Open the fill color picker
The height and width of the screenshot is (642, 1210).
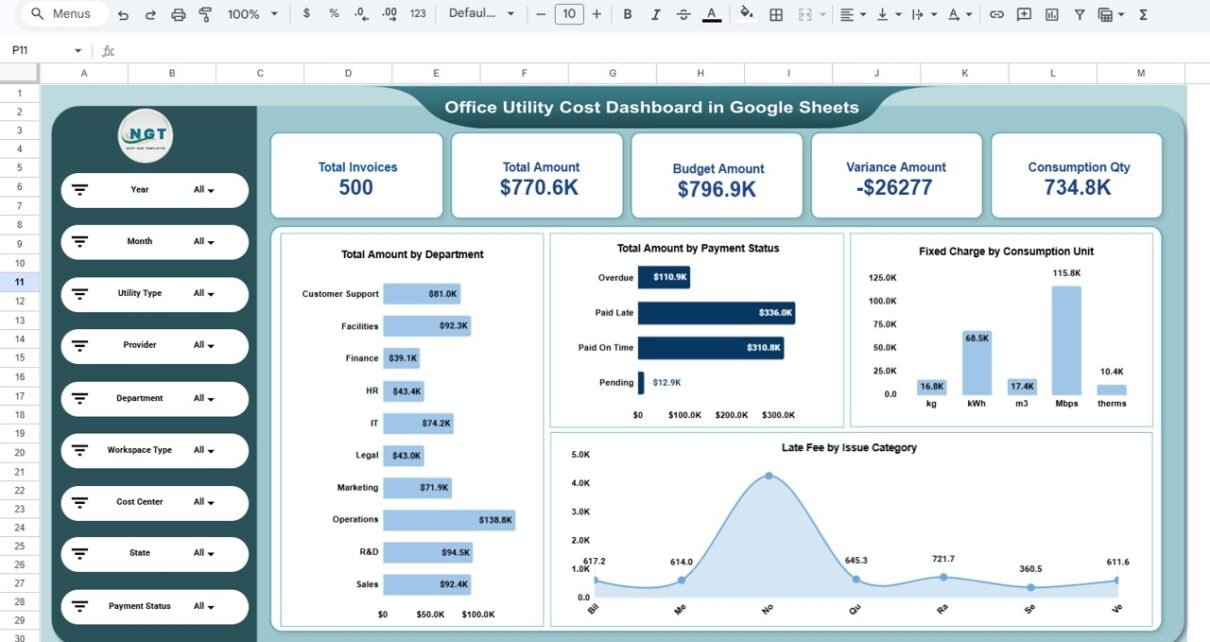[746, 14]
